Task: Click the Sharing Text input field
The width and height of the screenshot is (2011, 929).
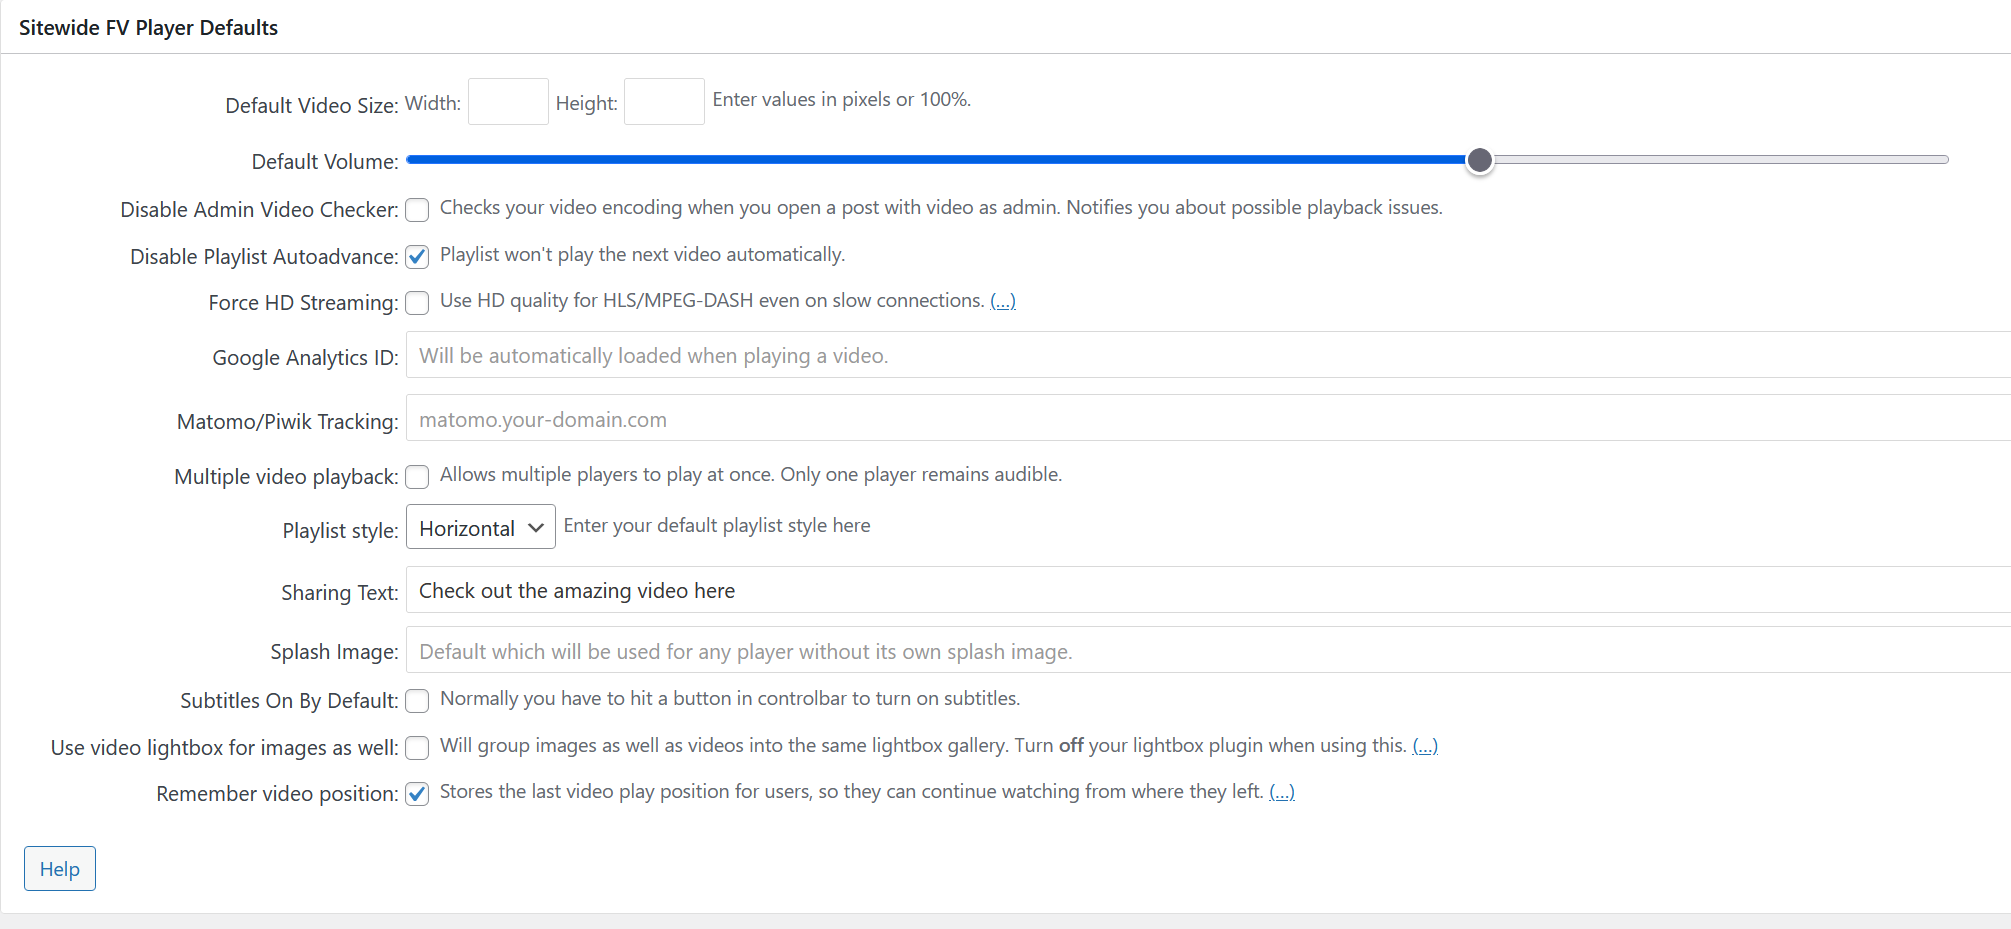Action: (1208, 590)
